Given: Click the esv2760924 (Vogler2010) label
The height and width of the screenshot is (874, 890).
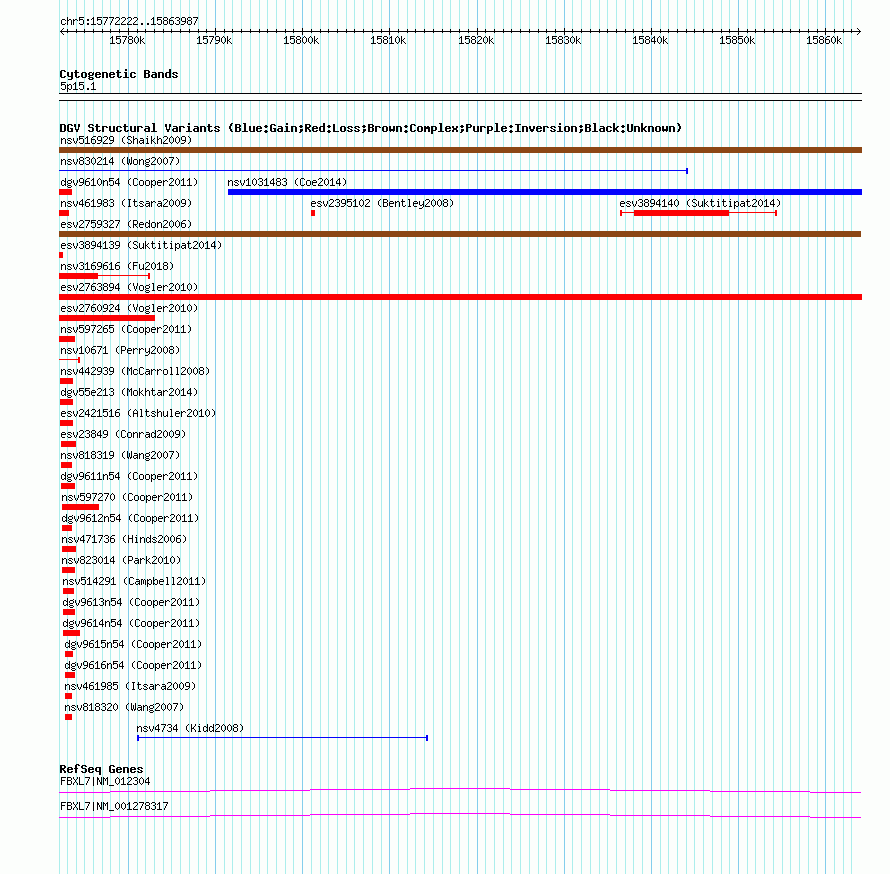Looking at the screenshot, I should tap(129, 308).
